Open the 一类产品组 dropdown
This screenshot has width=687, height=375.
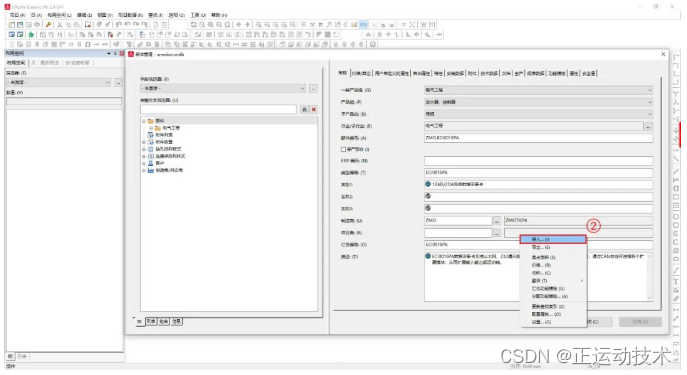(538, 90)
